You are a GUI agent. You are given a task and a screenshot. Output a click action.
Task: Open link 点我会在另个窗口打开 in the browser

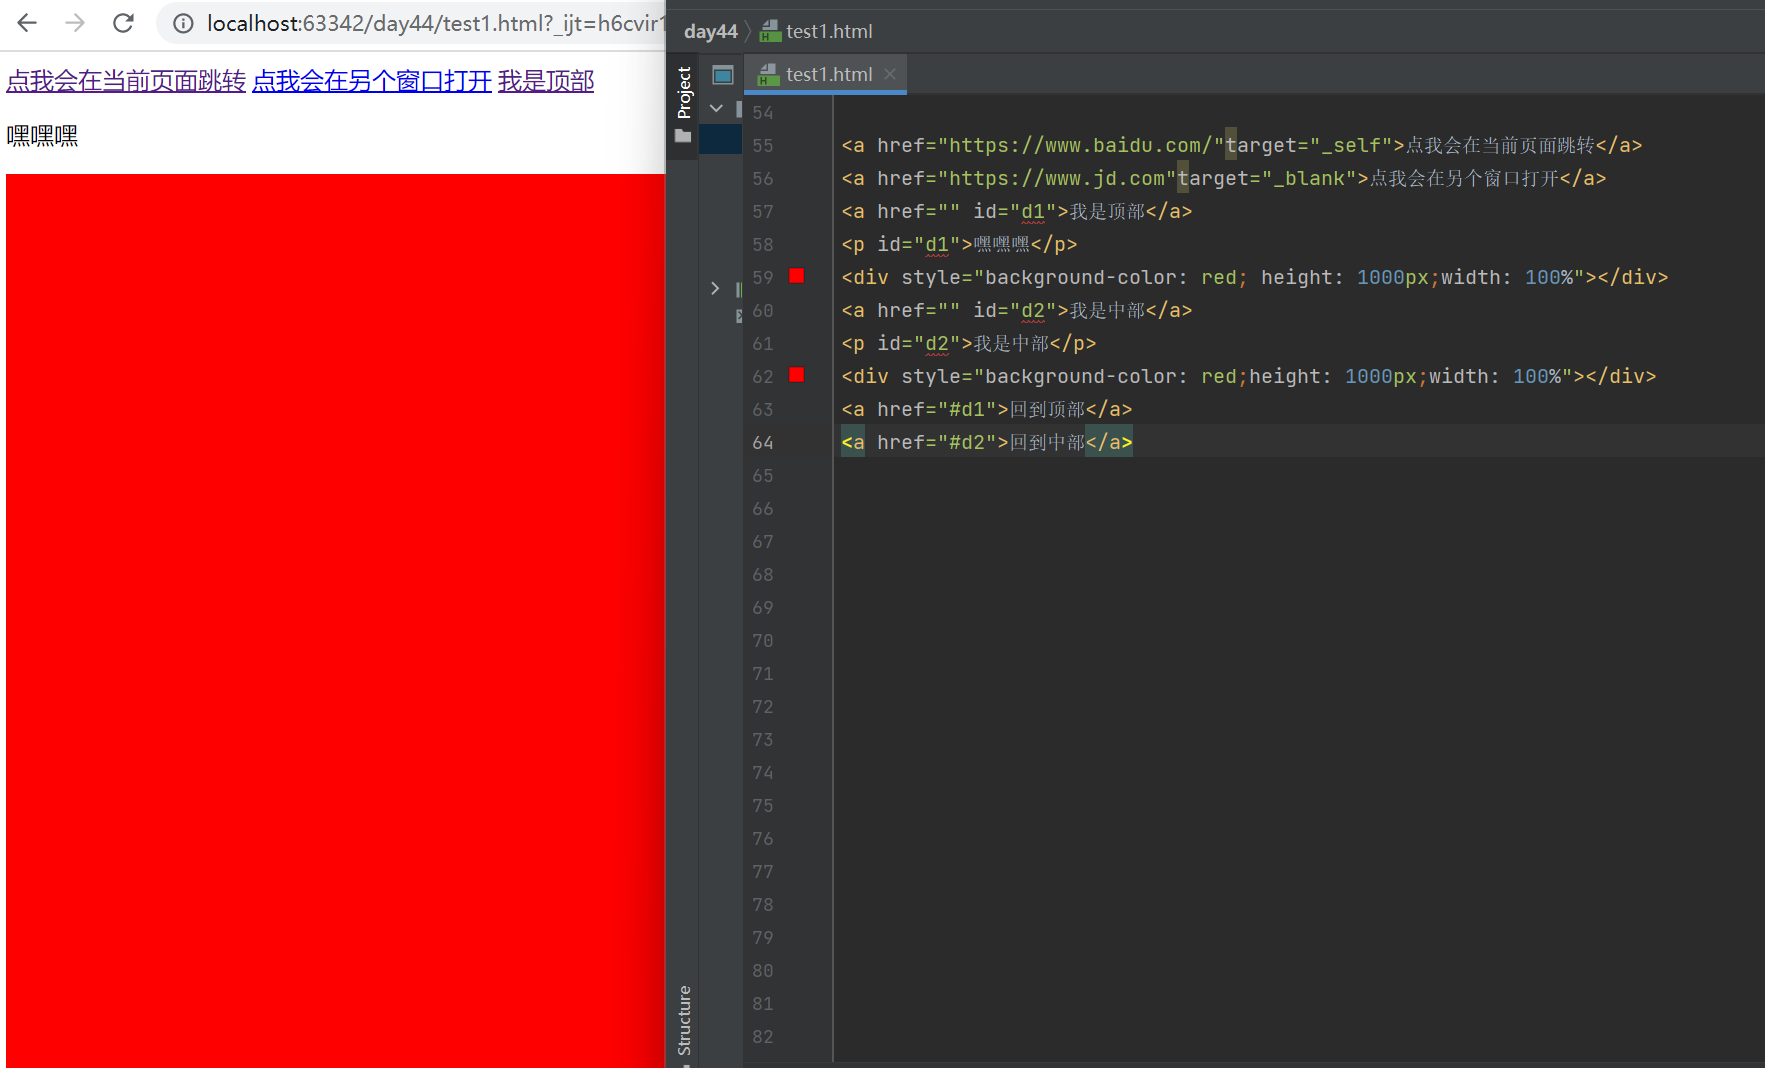pyautogui.click(x=372, y=81)
